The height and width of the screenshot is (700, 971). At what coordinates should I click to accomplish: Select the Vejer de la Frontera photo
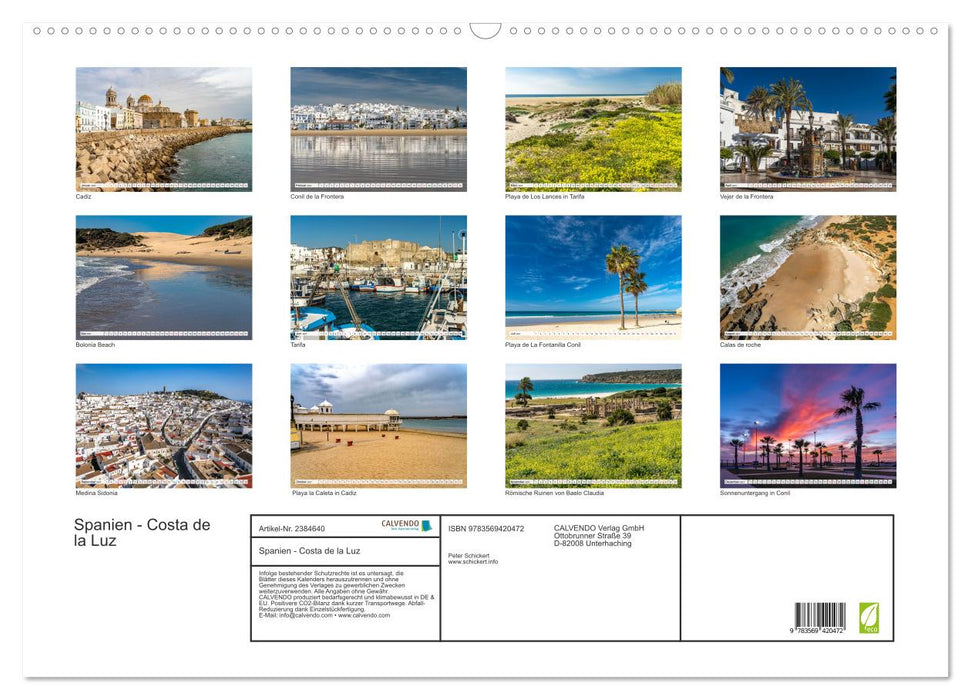(808, 129)
